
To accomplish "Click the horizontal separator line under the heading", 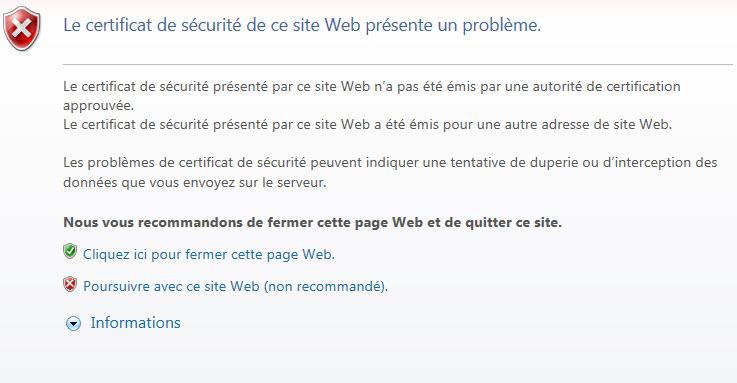I will [x=398, y=64].
